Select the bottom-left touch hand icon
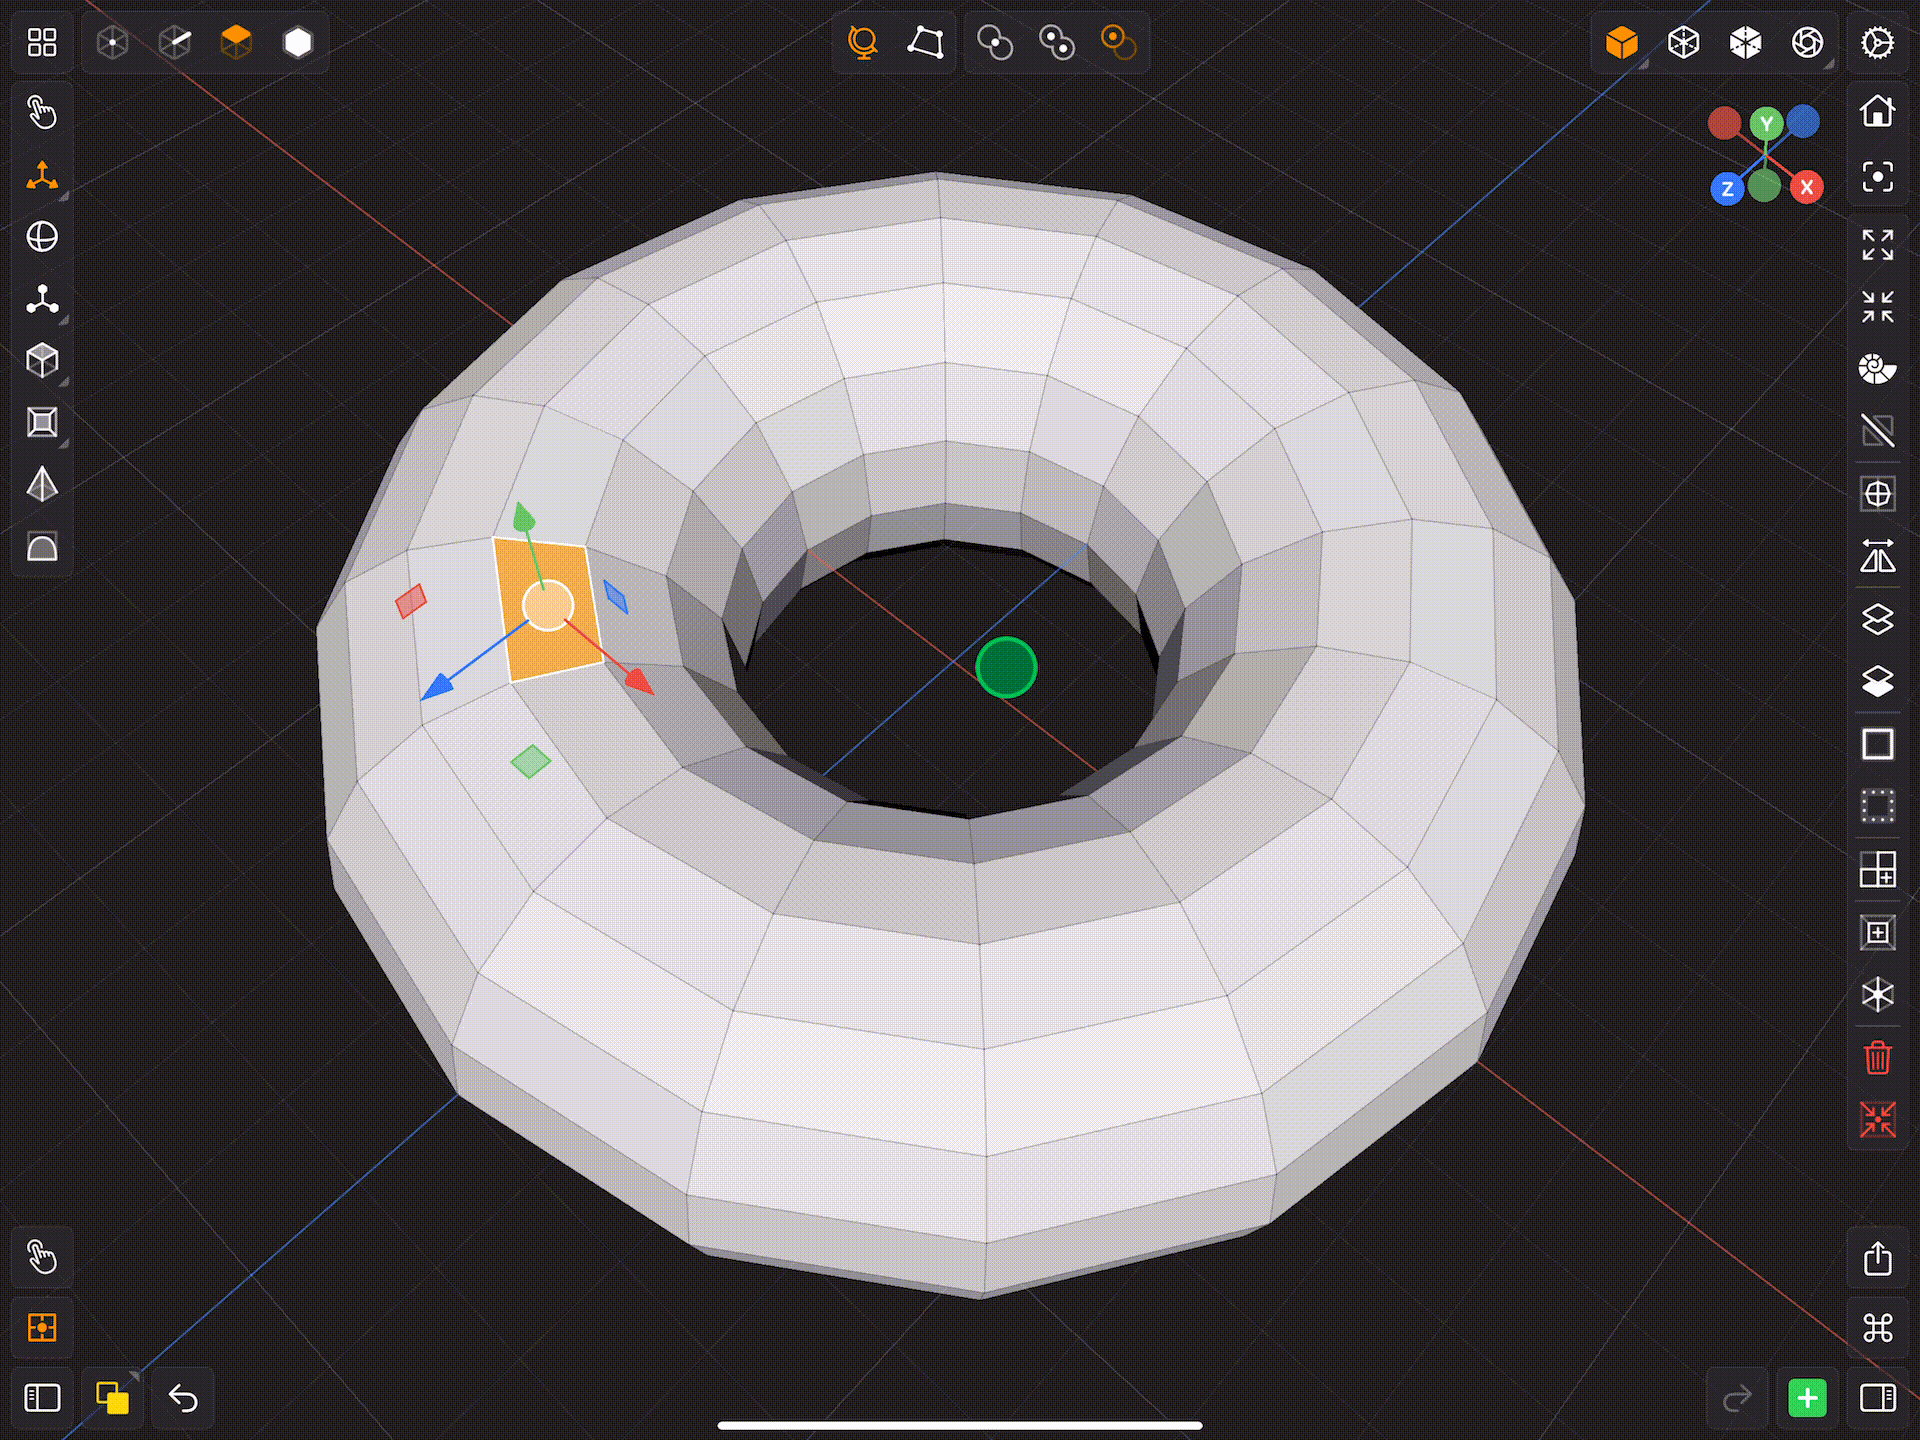This screenshot has width=1920, height=1440. [x=42, y=1257]
